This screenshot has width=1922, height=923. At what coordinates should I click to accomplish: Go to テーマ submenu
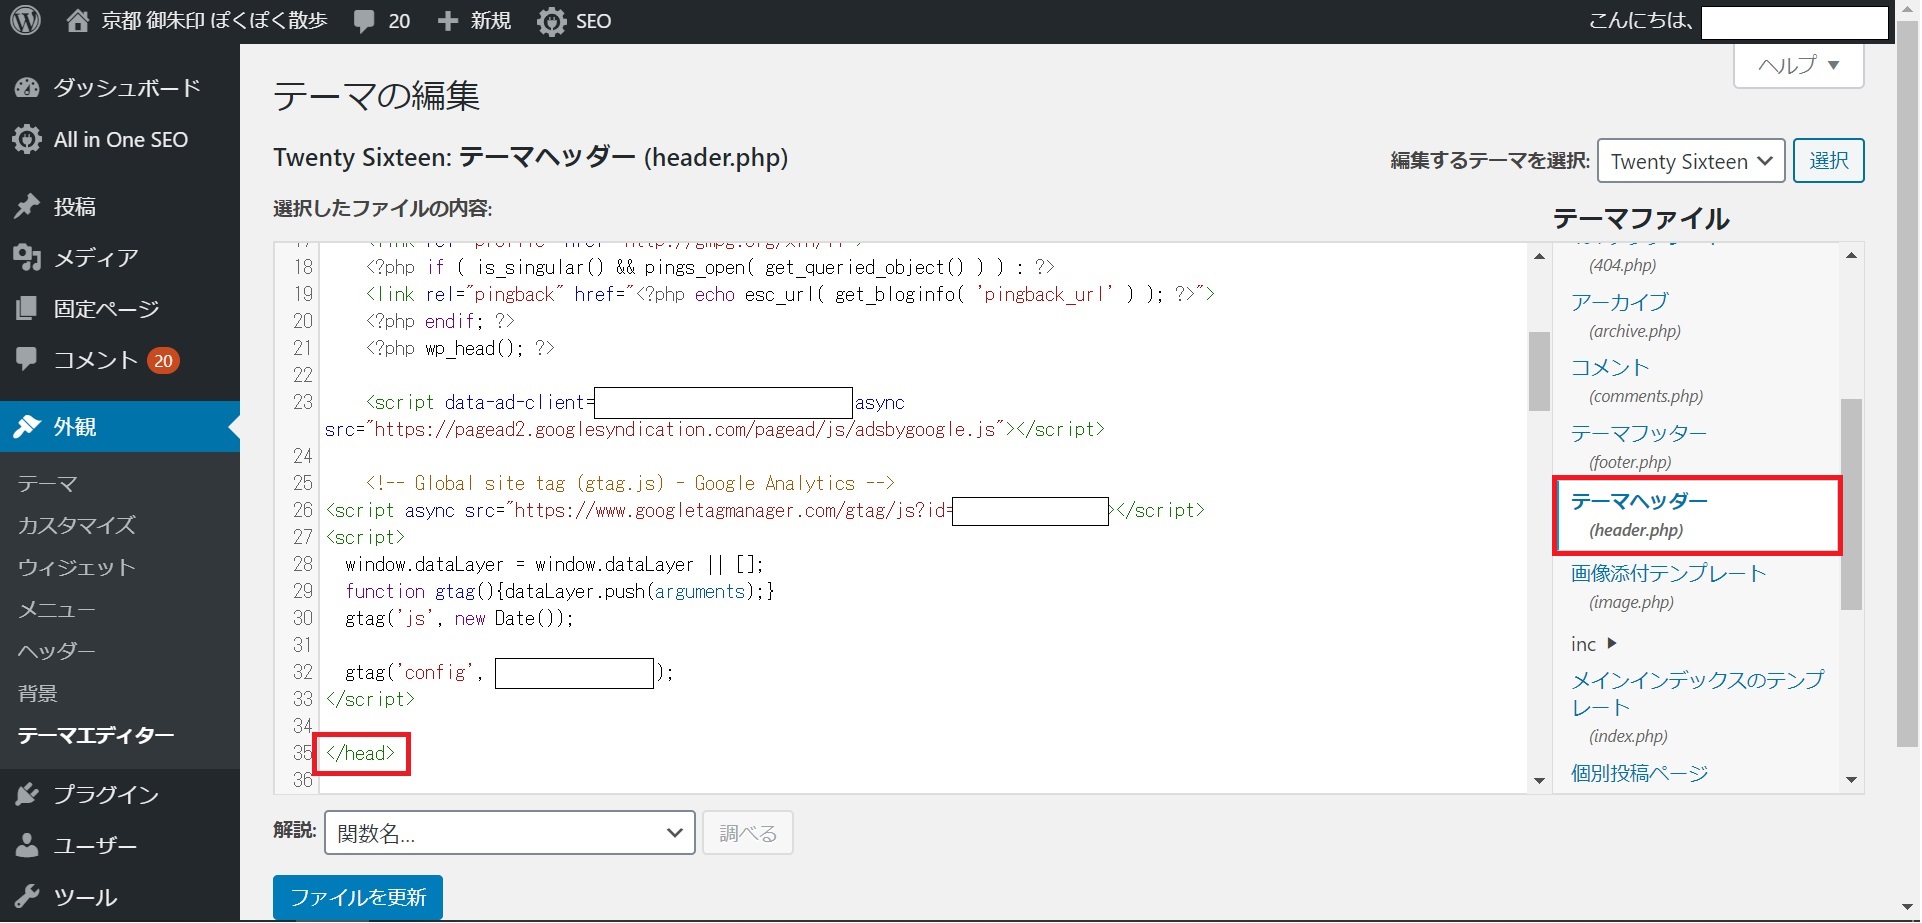point(47,484)
